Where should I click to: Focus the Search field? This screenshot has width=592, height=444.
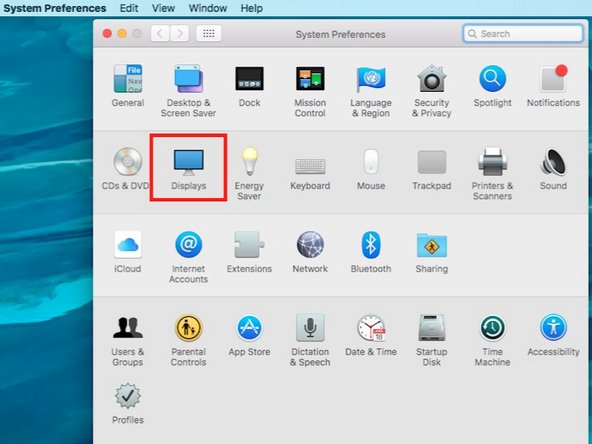523,34
